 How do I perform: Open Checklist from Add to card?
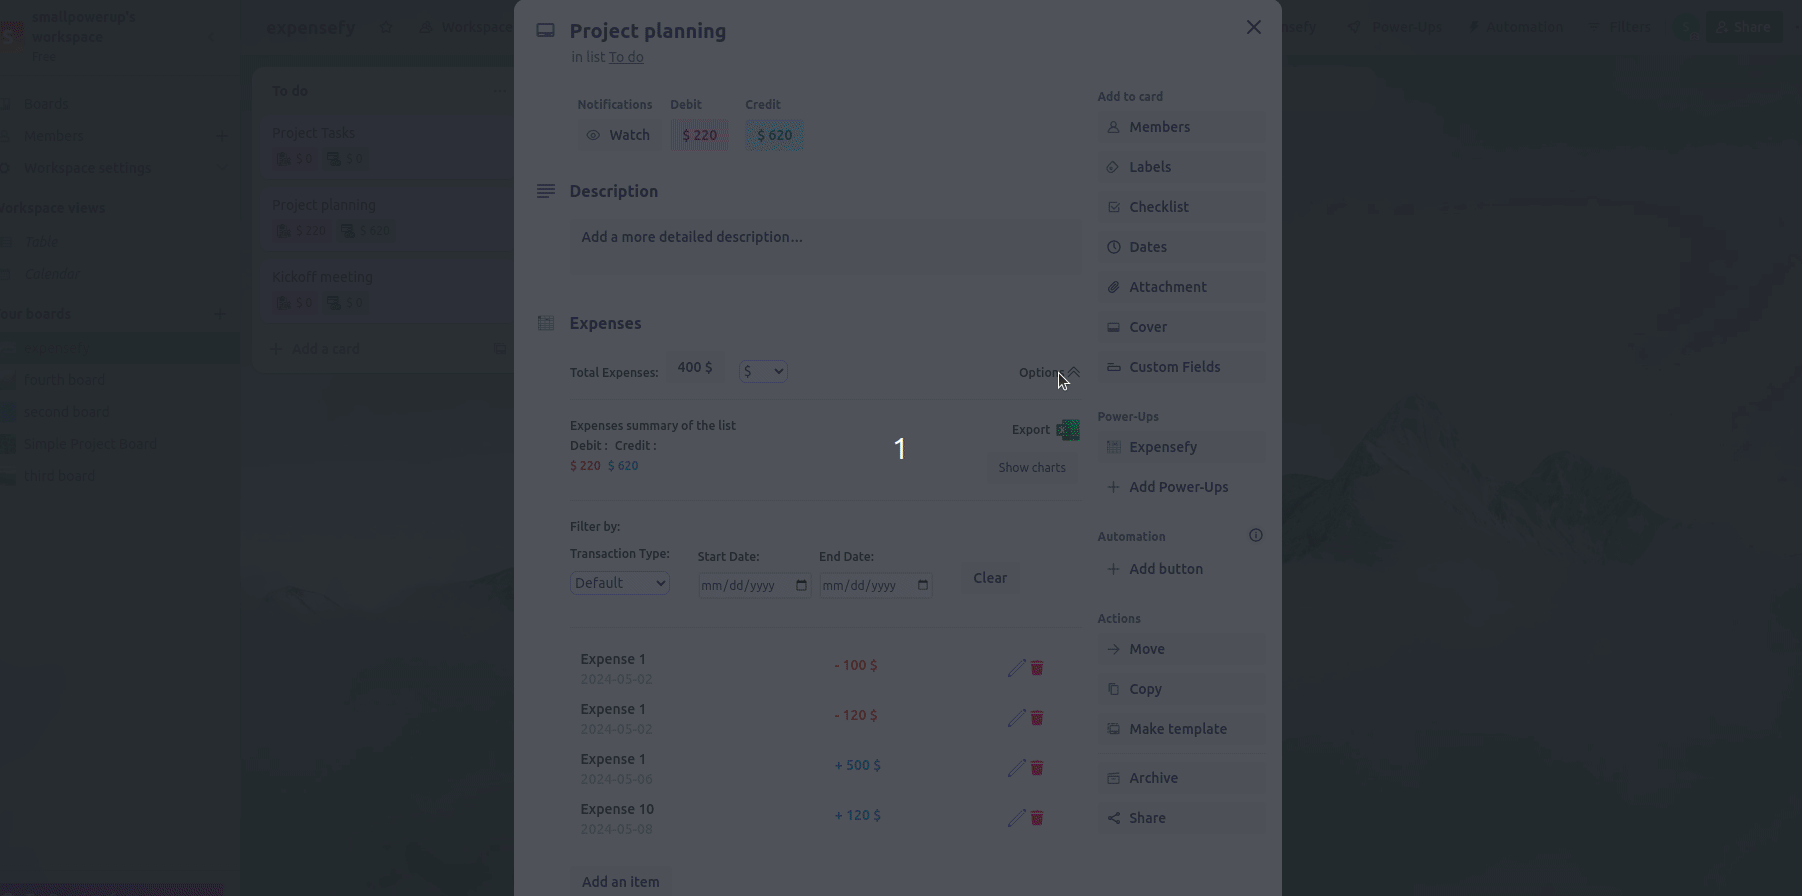[x=1181, y=207]
